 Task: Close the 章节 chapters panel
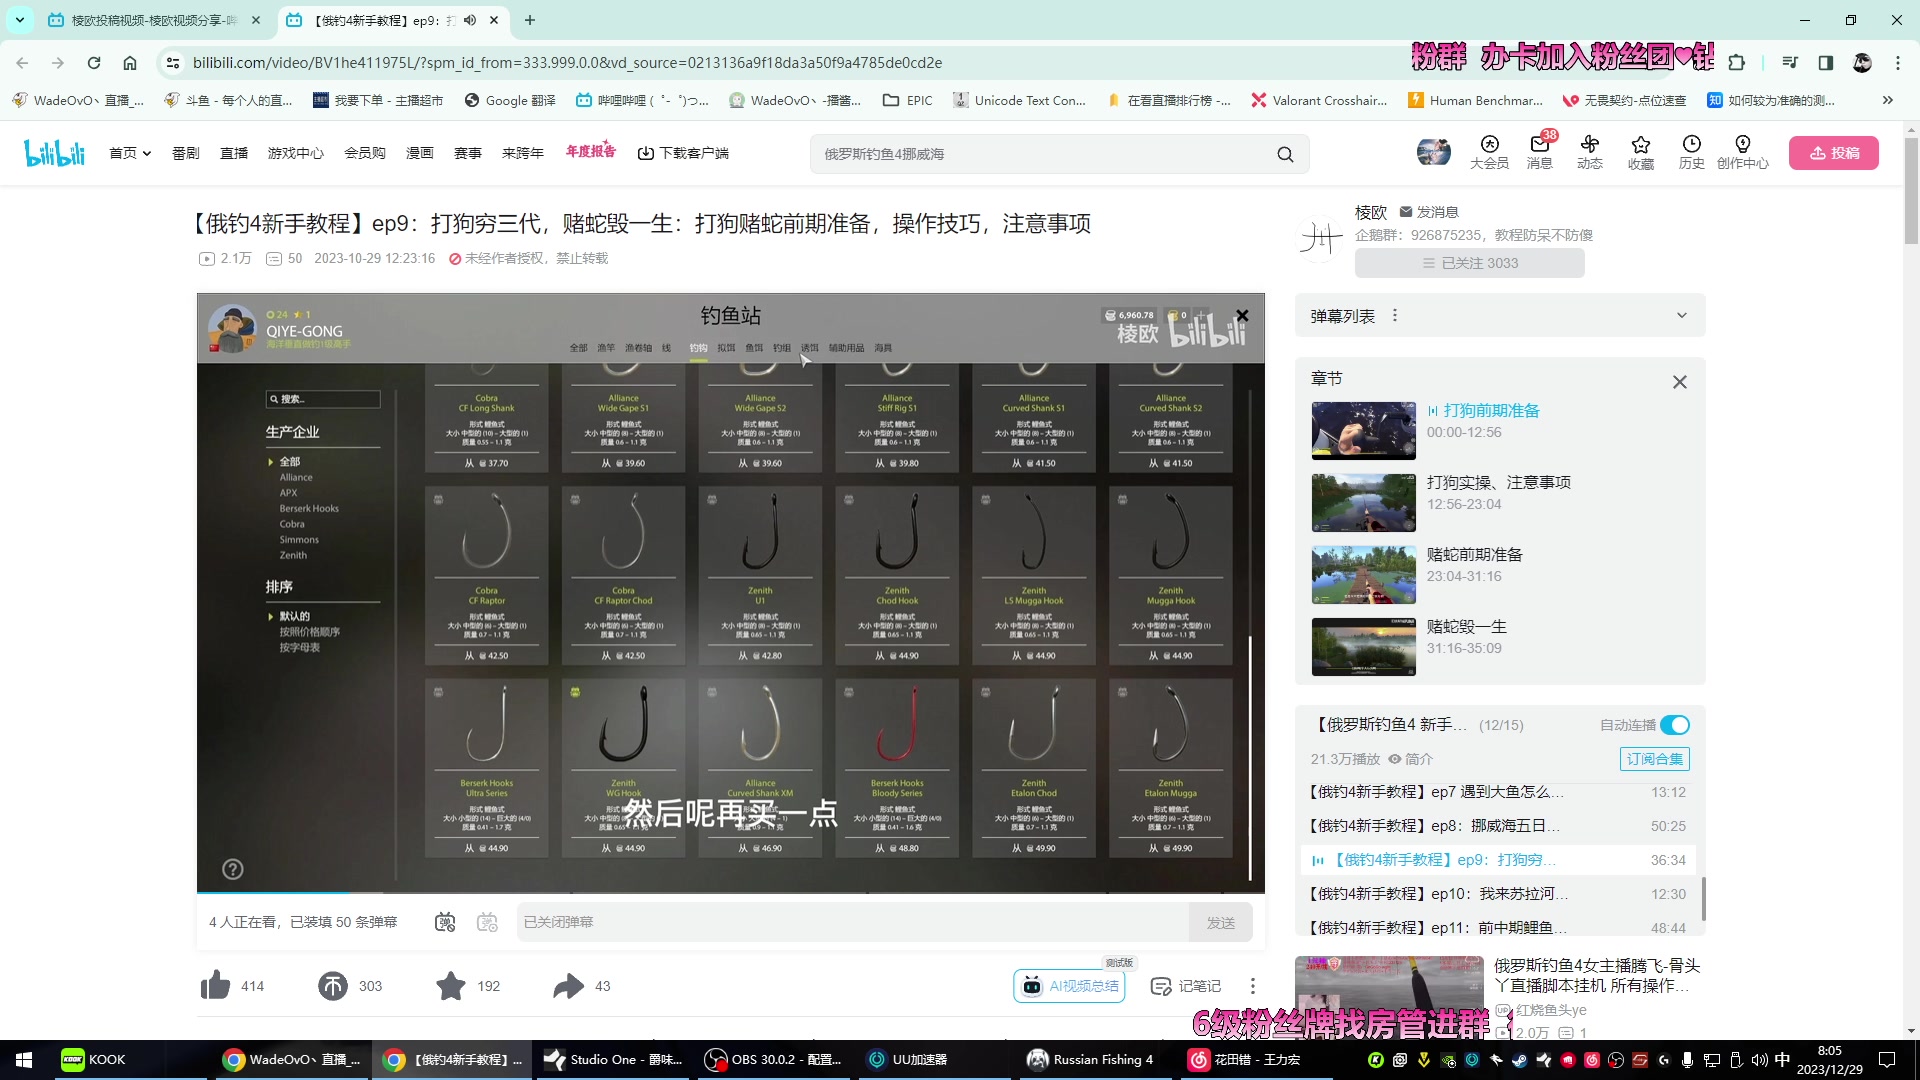coord(1680,382)
